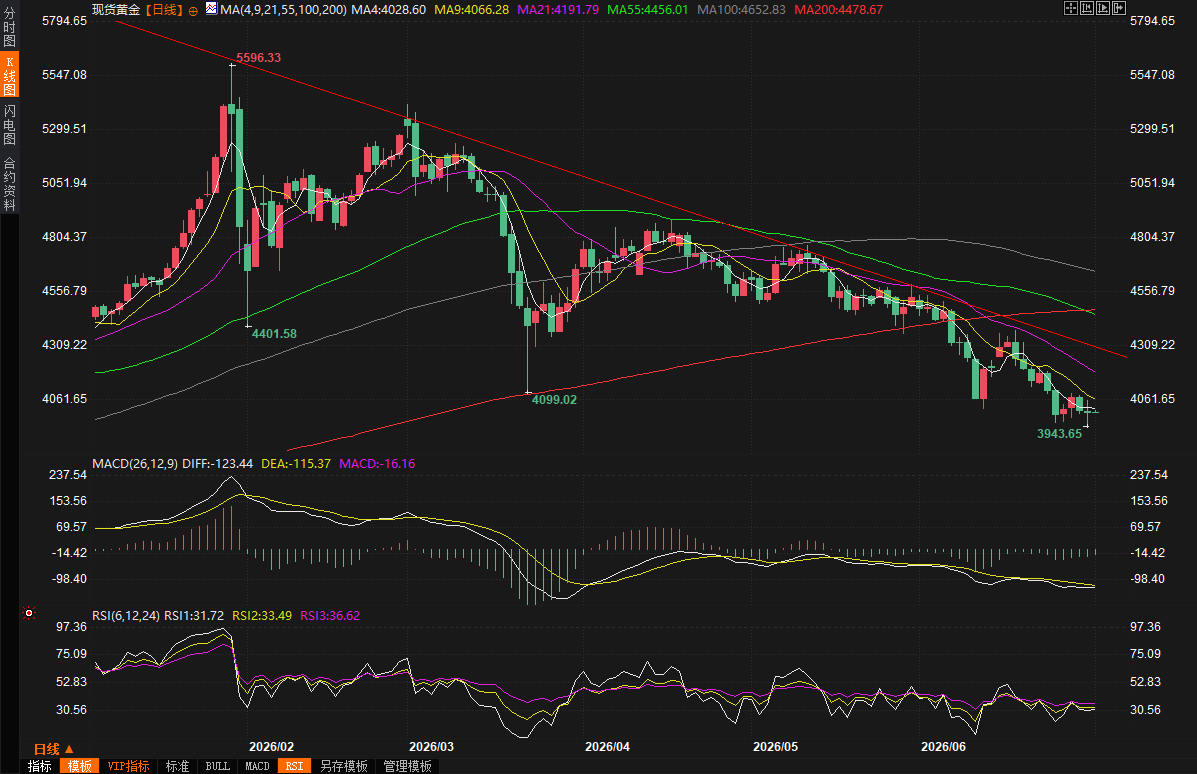
Task: Click the chart playback axis icon
Action: 1103,8
